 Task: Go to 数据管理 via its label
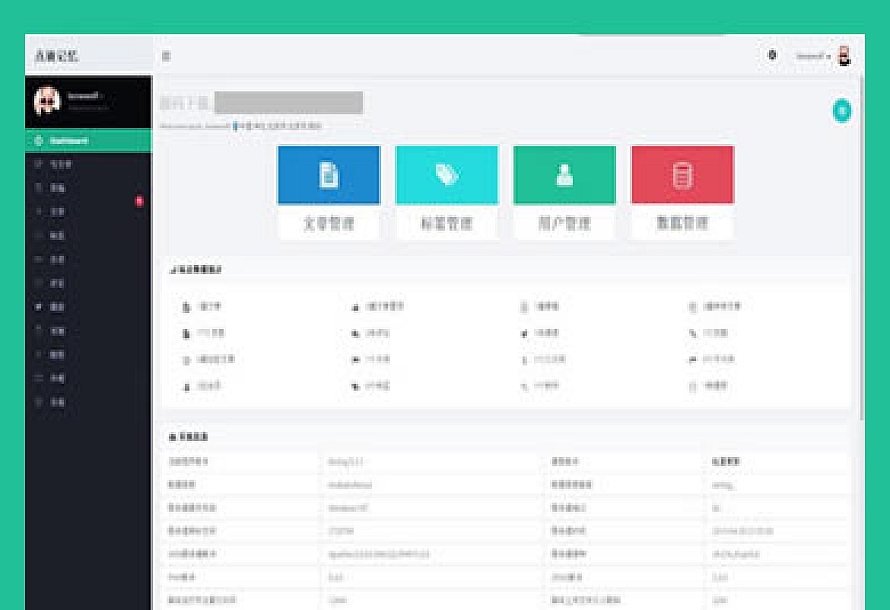pos(682,224)
